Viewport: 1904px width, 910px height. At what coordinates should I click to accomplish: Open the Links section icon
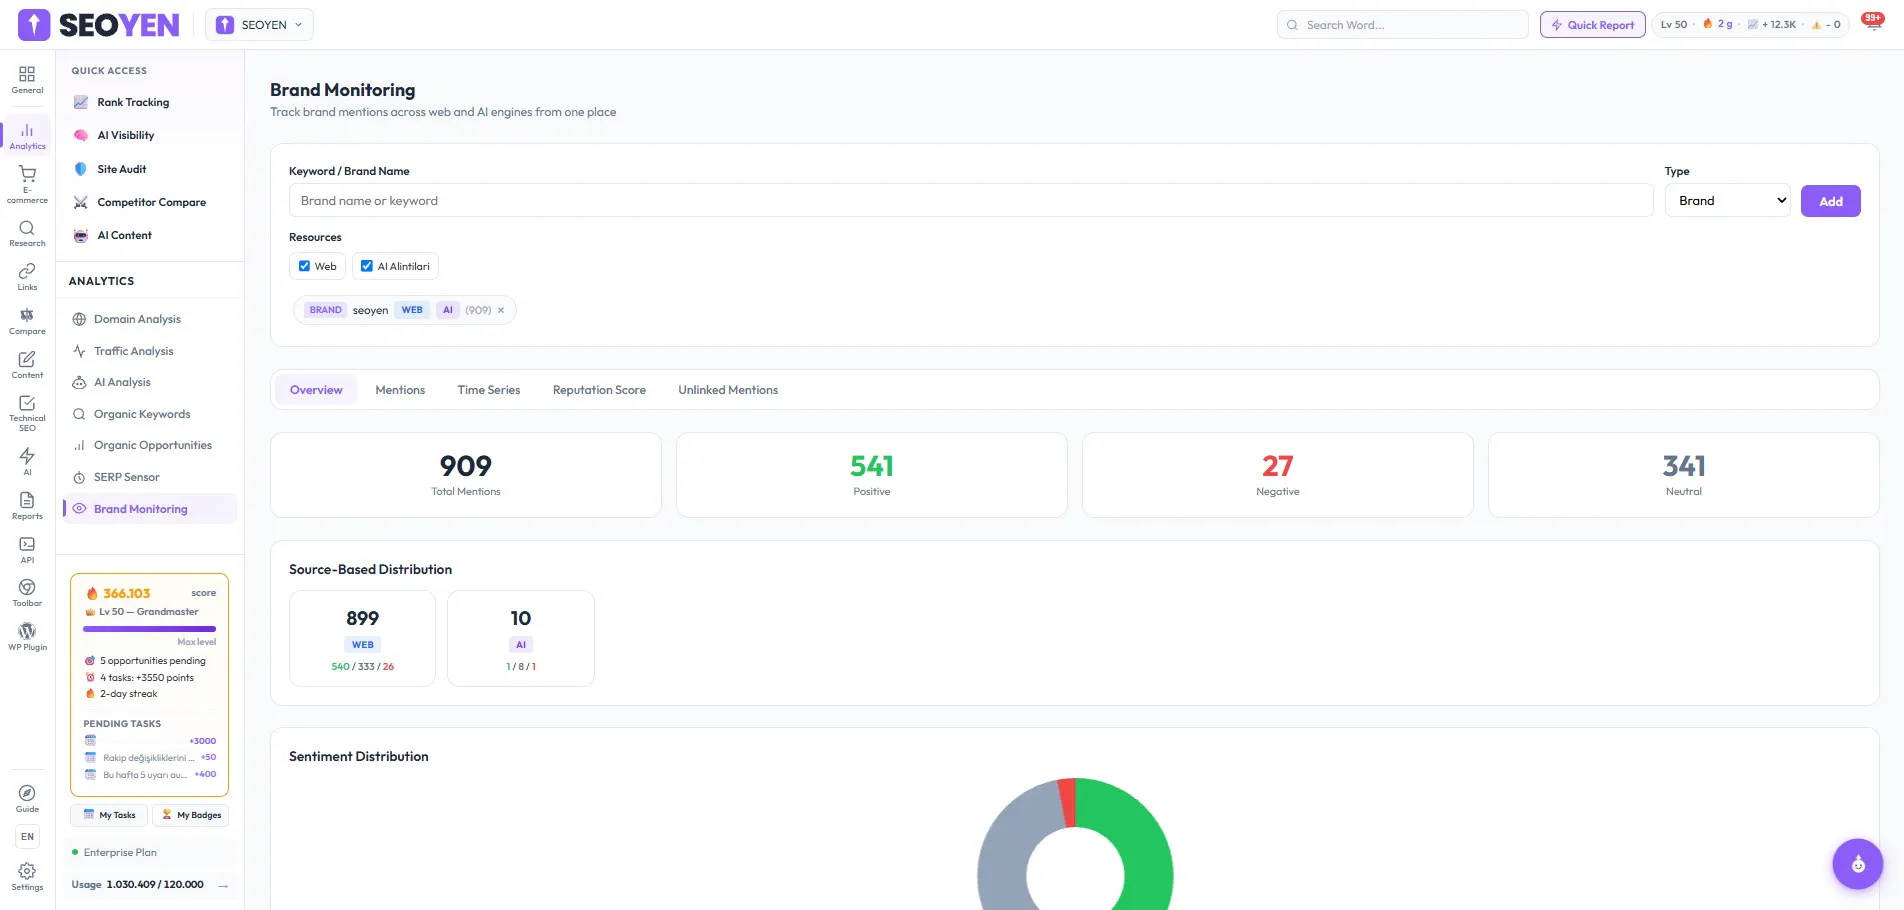[27, 271]
